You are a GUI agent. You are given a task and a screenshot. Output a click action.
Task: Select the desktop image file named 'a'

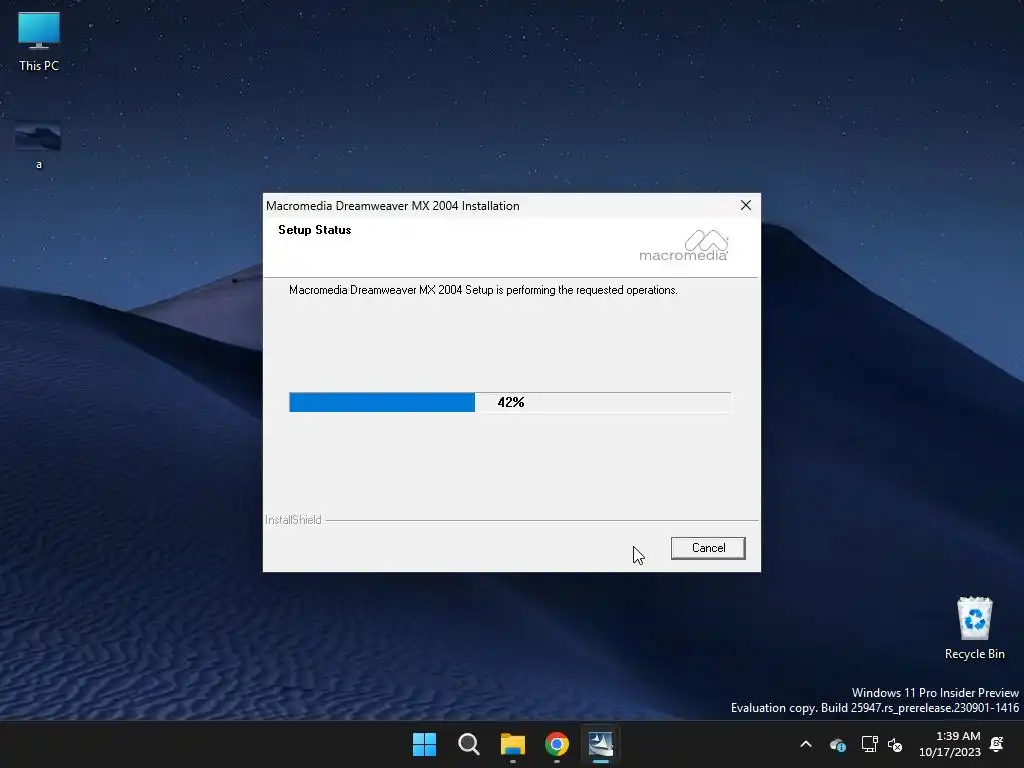pyautogui.click(x=39, y=145)
